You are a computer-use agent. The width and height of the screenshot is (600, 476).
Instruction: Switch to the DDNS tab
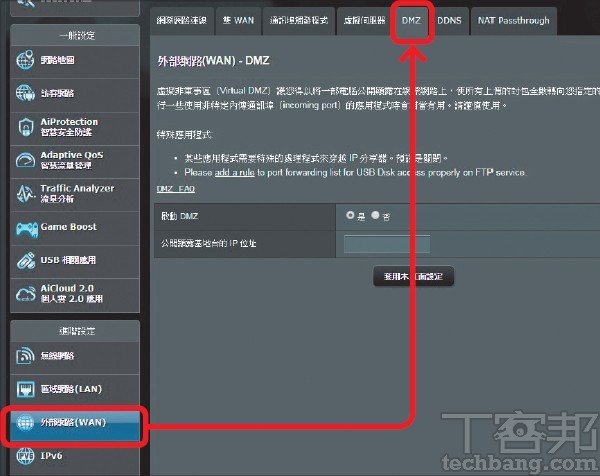click(449, 20)
